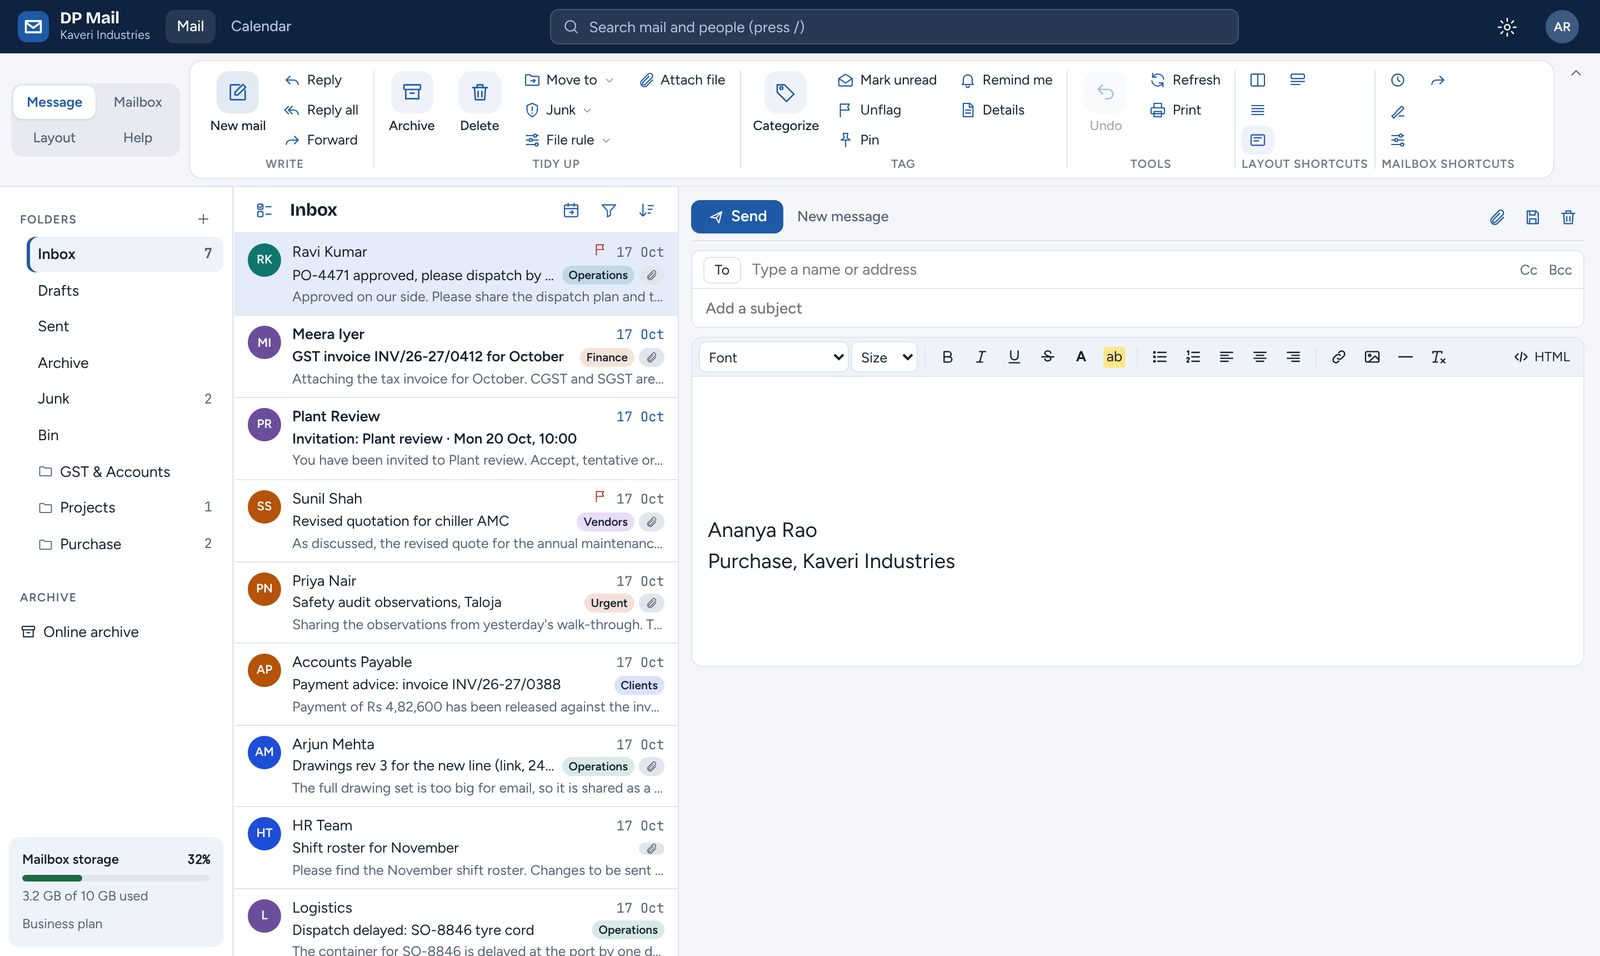This screenshot has width=1600, height=956.
Task: Clear text formatting in editor
Action: coord(1439,357)
